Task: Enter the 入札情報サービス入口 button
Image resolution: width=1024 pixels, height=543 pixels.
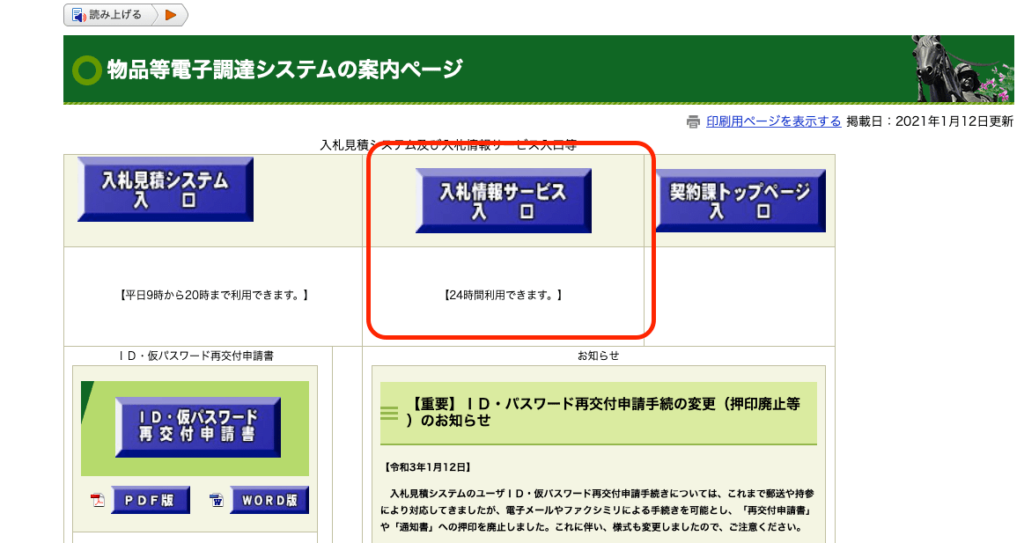Action: pyautogui.click(x=503, y=201)
